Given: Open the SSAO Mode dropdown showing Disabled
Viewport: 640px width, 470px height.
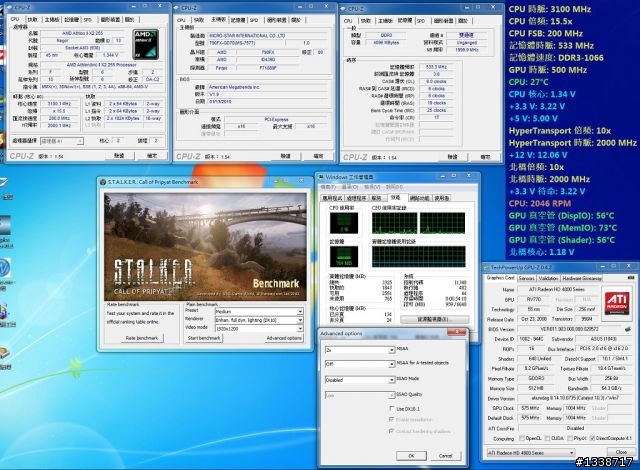Looking at the screenshot, I should 360,380.
